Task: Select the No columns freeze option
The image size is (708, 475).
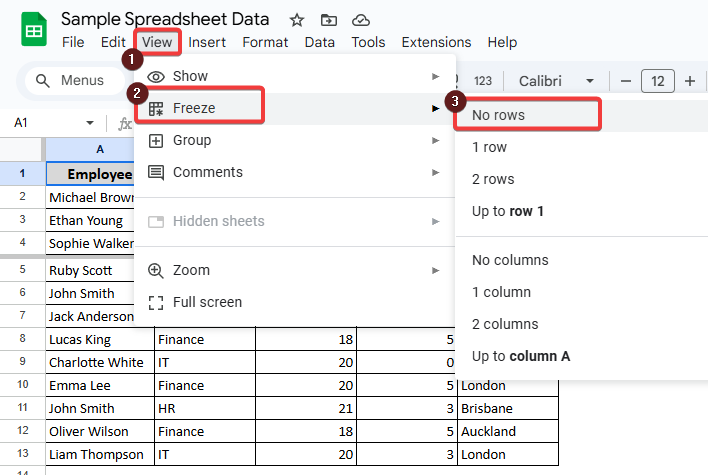Action: coord(510,260)
